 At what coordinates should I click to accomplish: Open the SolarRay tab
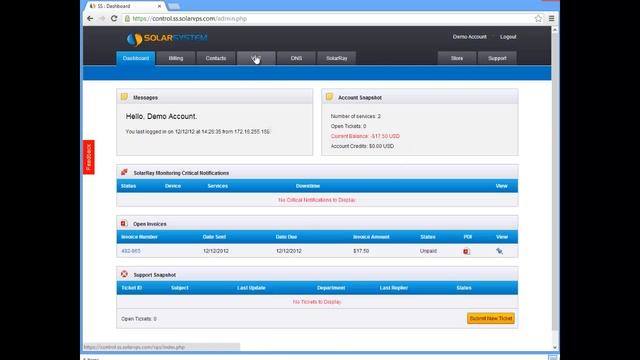point(337,58)
